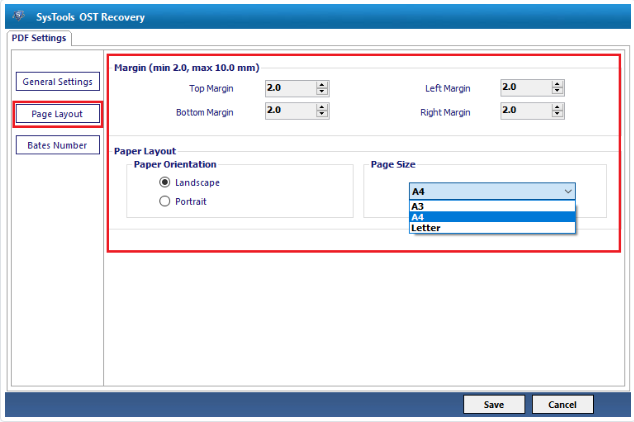Open General Settings section

(x=58, y=82)
